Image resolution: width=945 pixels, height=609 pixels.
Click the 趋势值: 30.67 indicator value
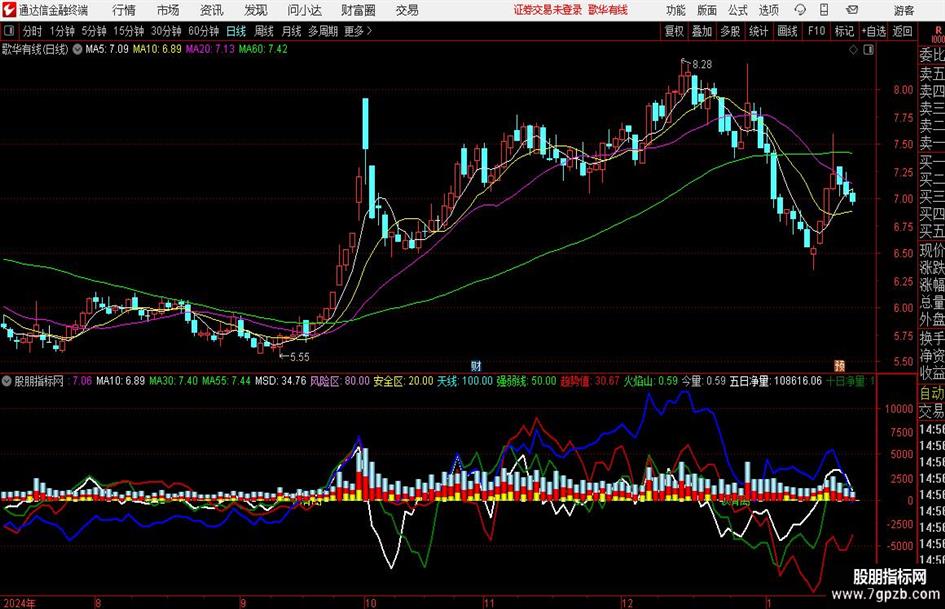(589, 381)
